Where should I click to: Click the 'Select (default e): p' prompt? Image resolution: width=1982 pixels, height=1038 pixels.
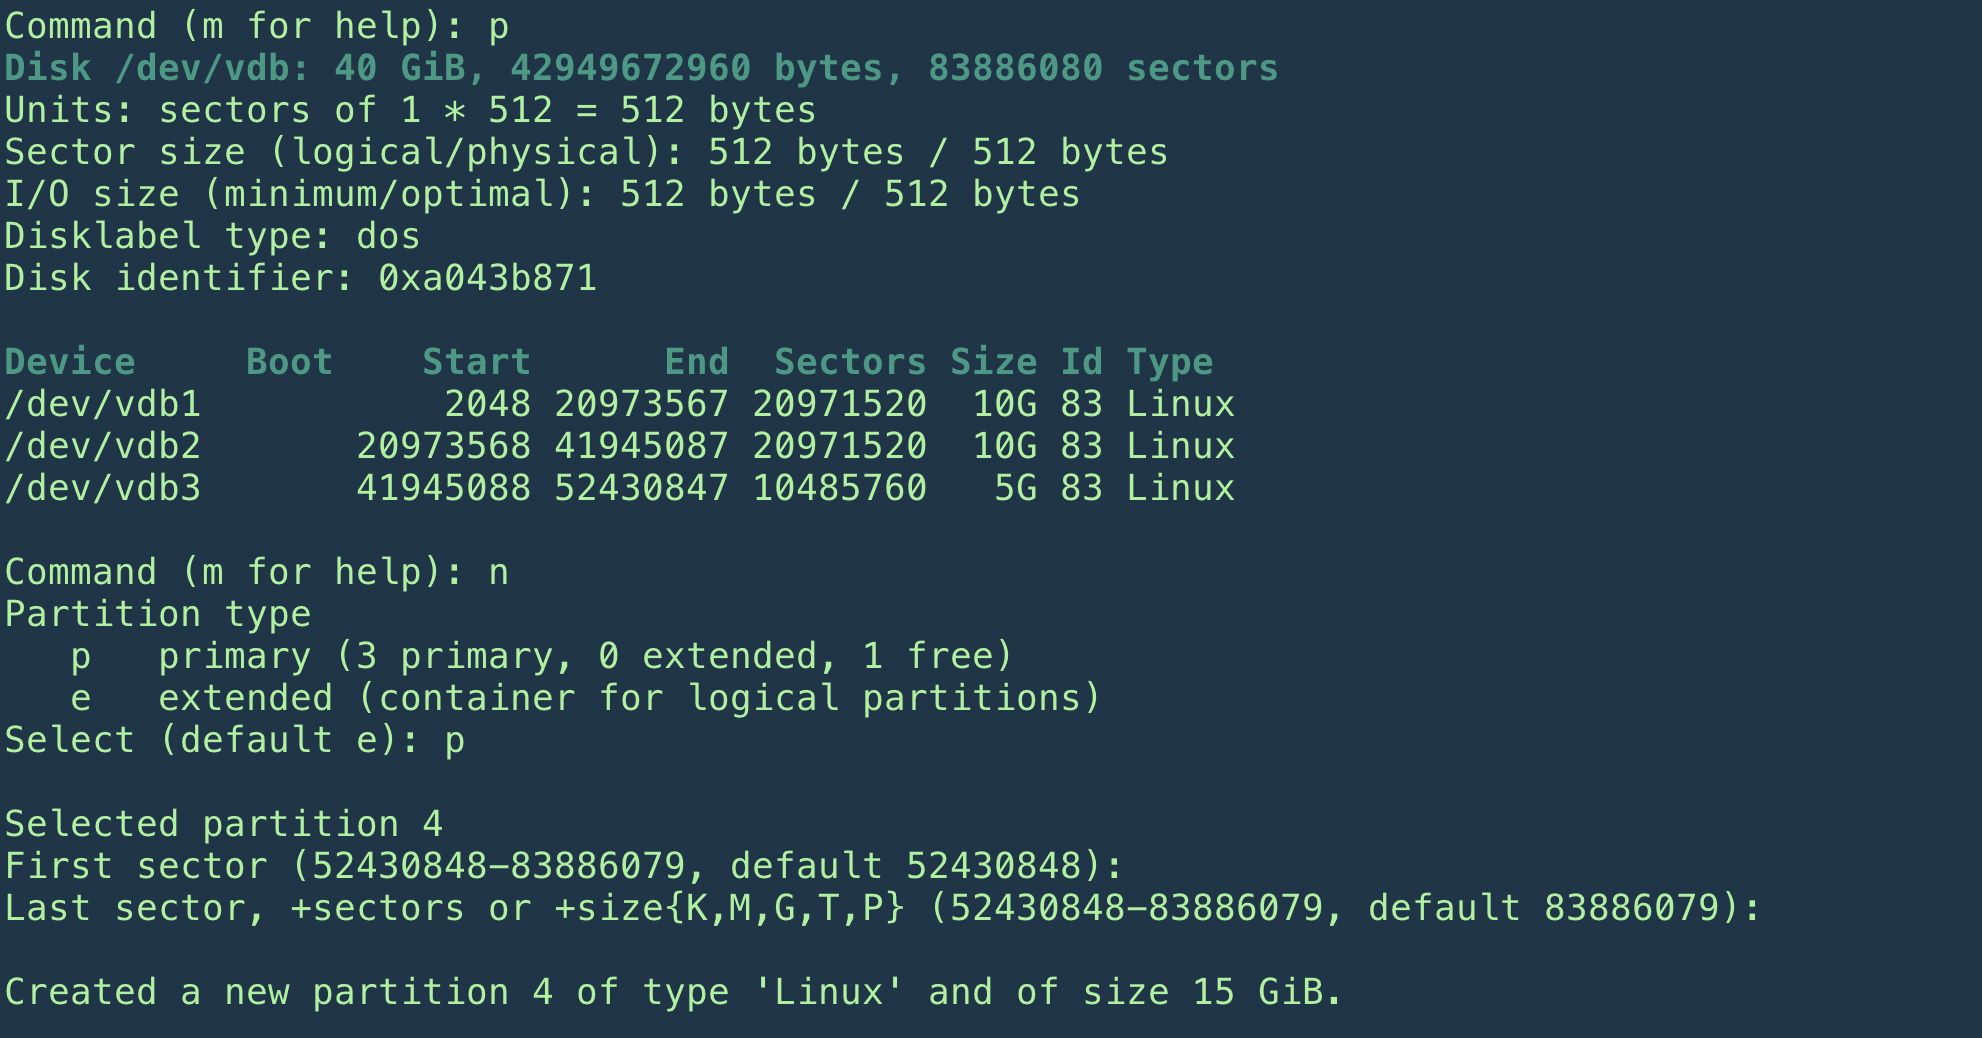tap(234, 740)
